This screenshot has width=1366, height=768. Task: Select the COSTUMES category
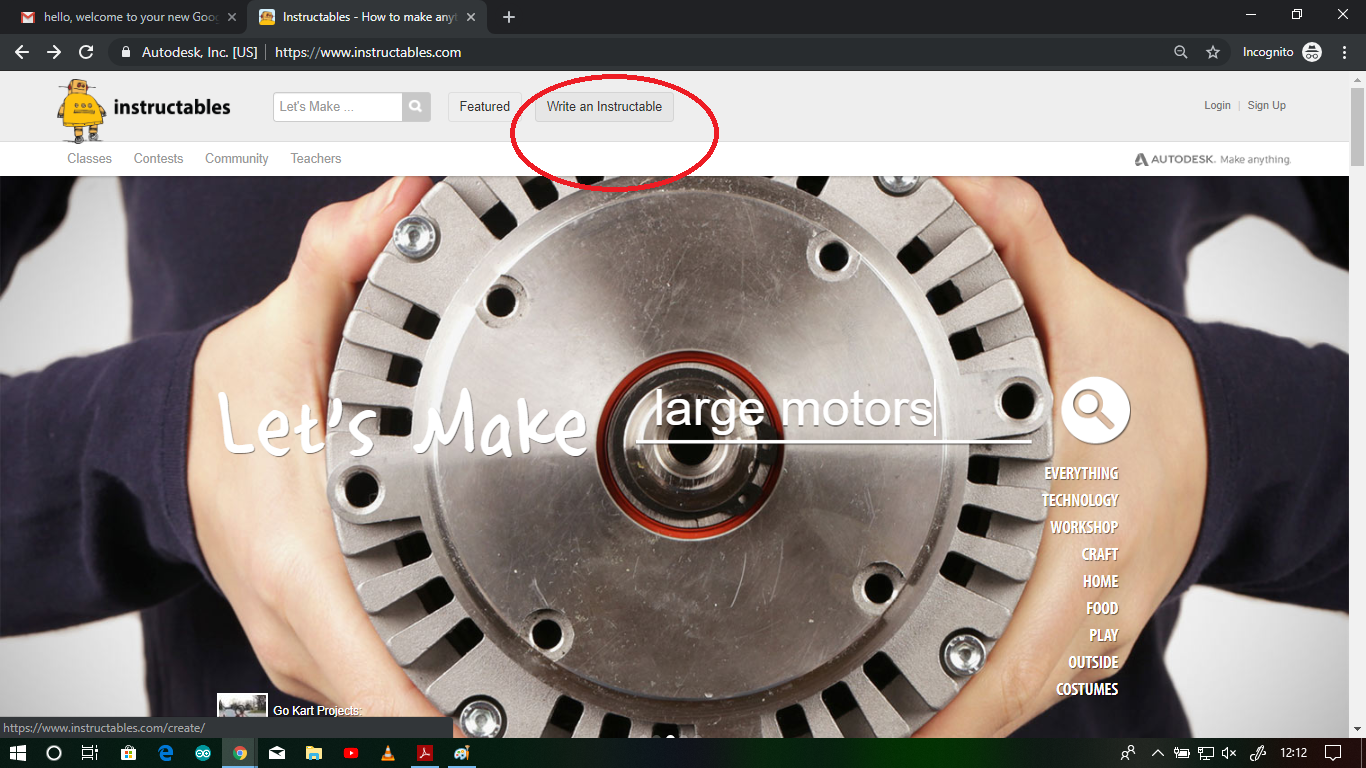(1087, 689)
